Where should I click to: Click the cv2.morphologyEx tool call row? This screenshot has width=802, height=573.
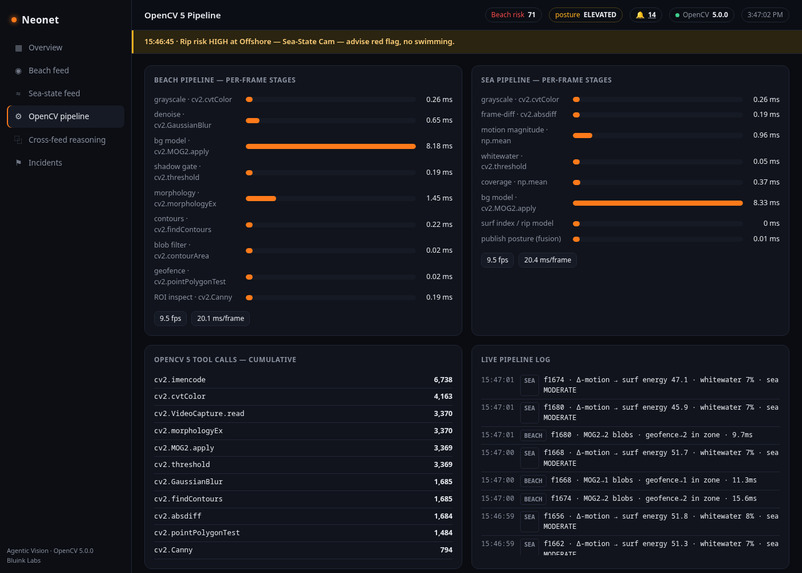tap(303, 431)
